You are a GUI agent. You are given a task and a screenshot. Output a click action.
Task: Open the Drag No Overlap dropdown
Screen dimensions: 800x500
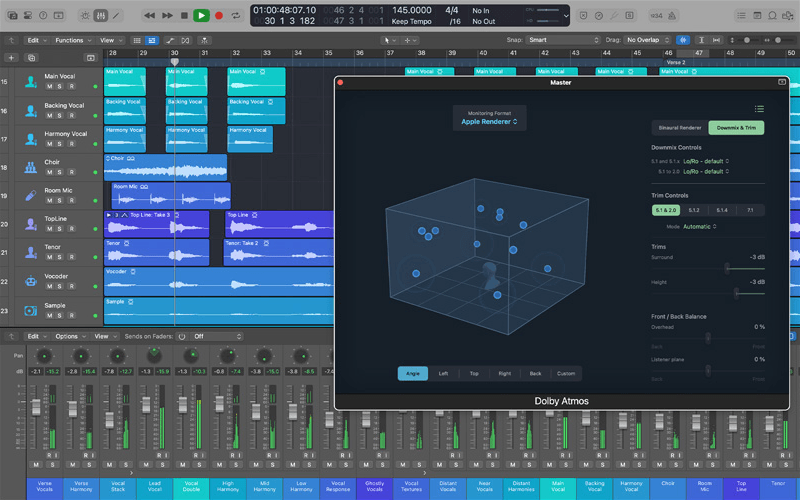click(647, 40)
